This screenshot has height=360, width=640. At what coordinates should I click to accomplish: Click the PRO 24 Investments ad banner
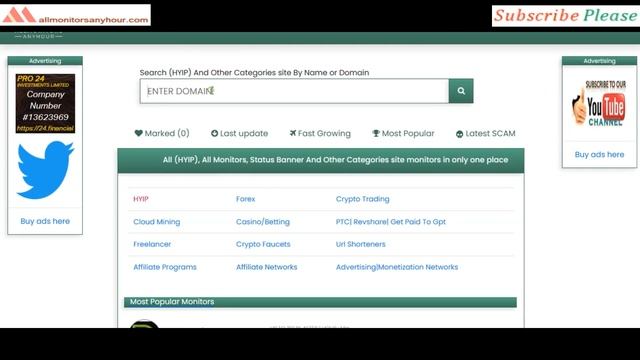tap(45, 103)
